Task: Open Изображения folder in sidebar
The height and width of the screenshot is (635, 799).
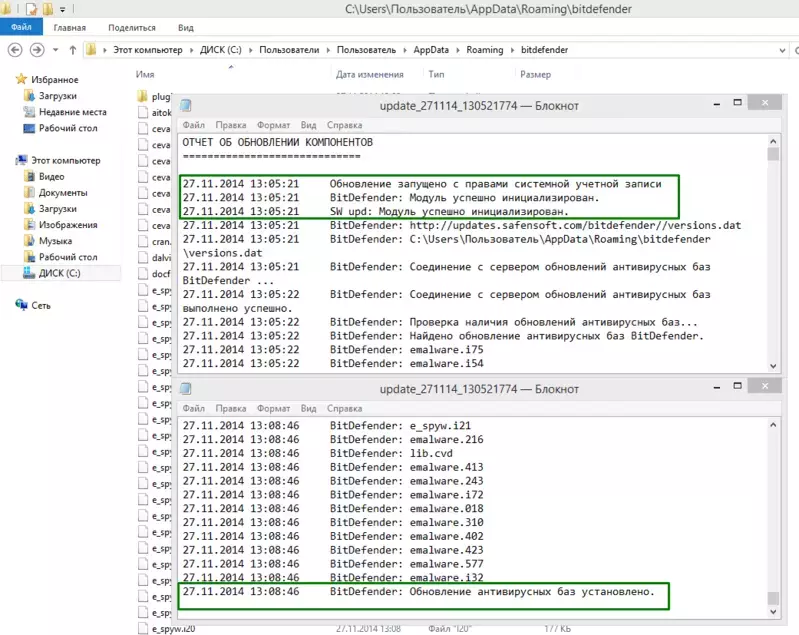Action: pyautogui.click(x=68, y=225)
